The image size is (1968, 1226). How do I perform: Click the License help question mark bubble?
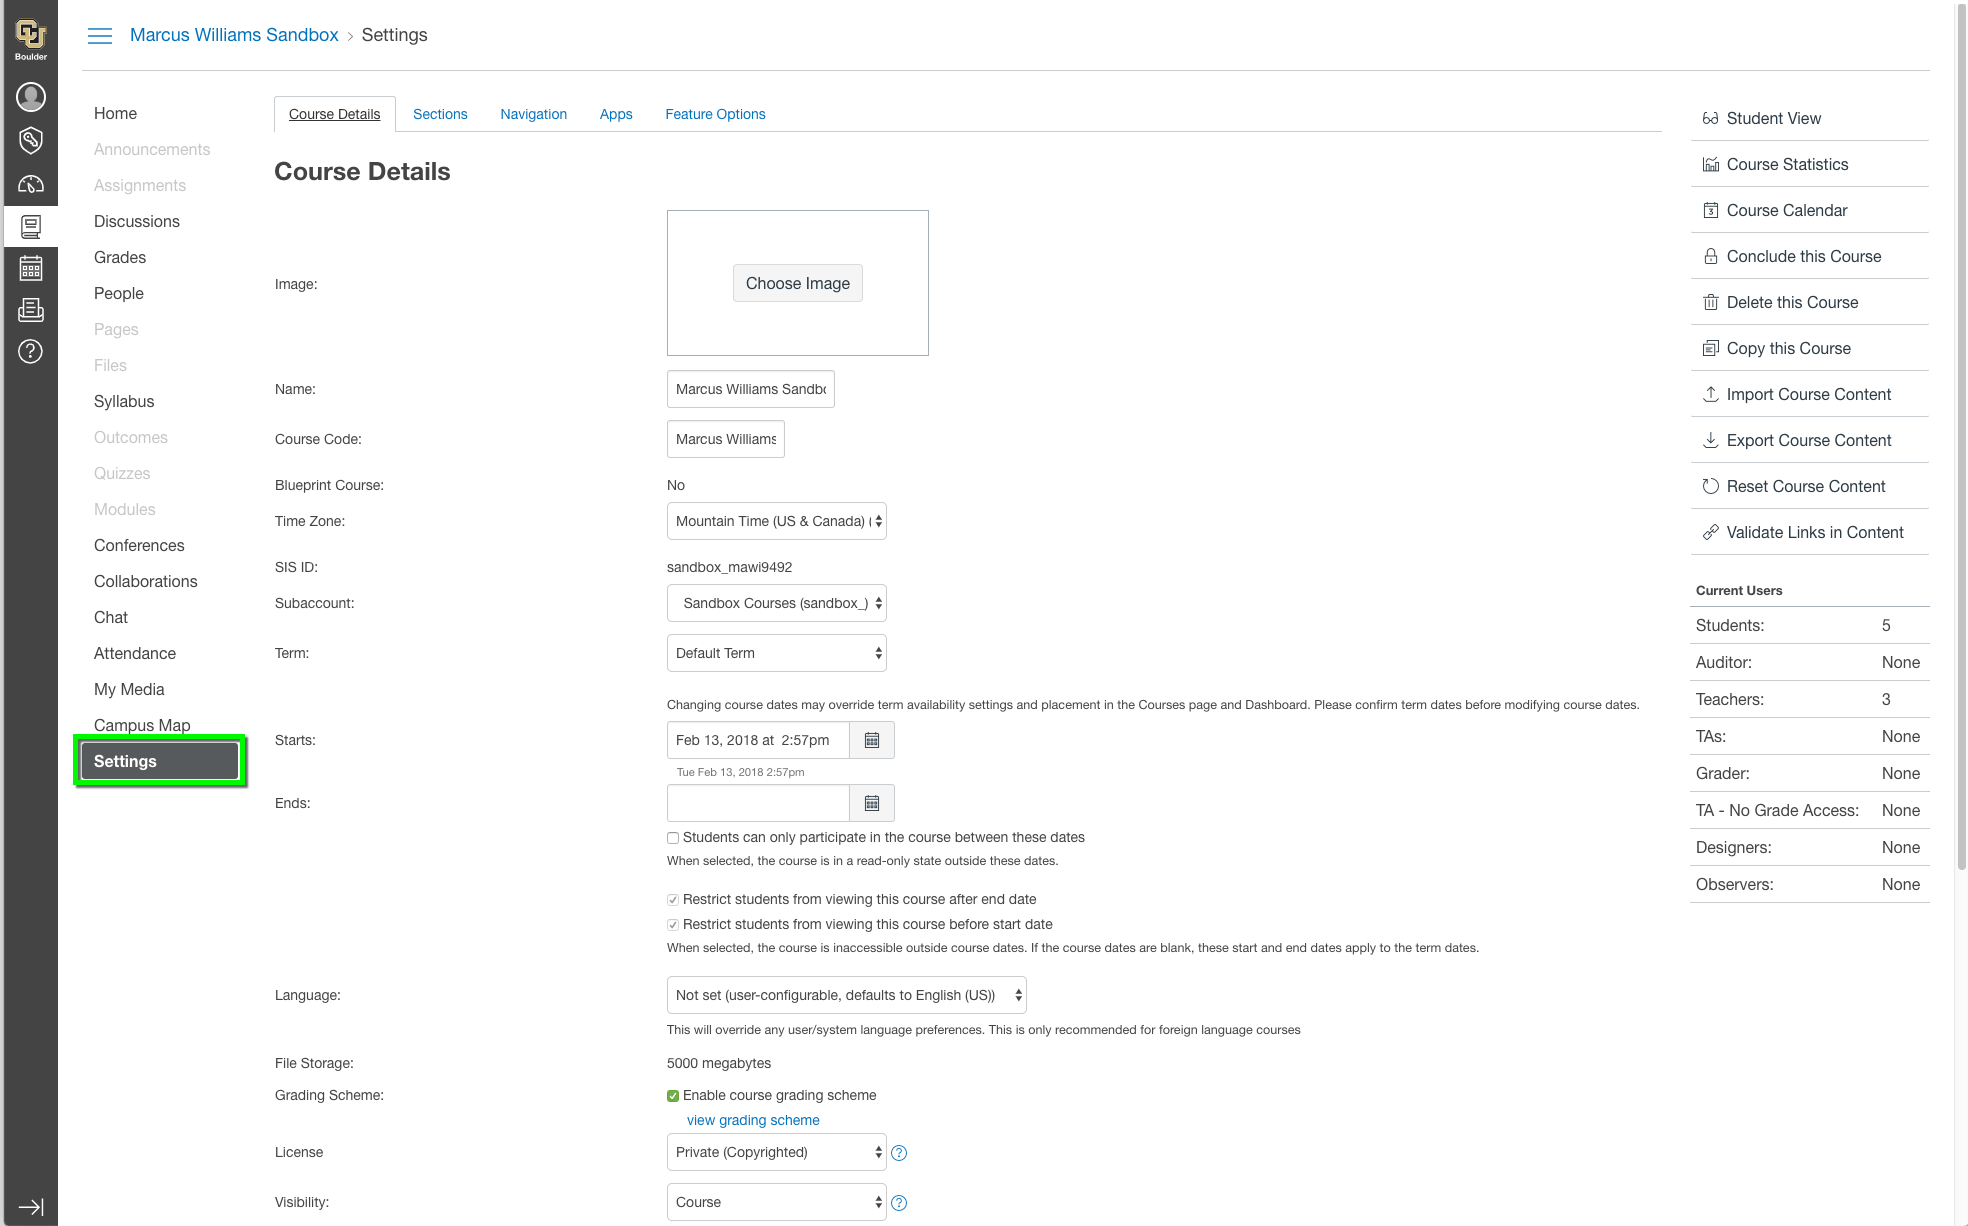[x=898, y=1152]
